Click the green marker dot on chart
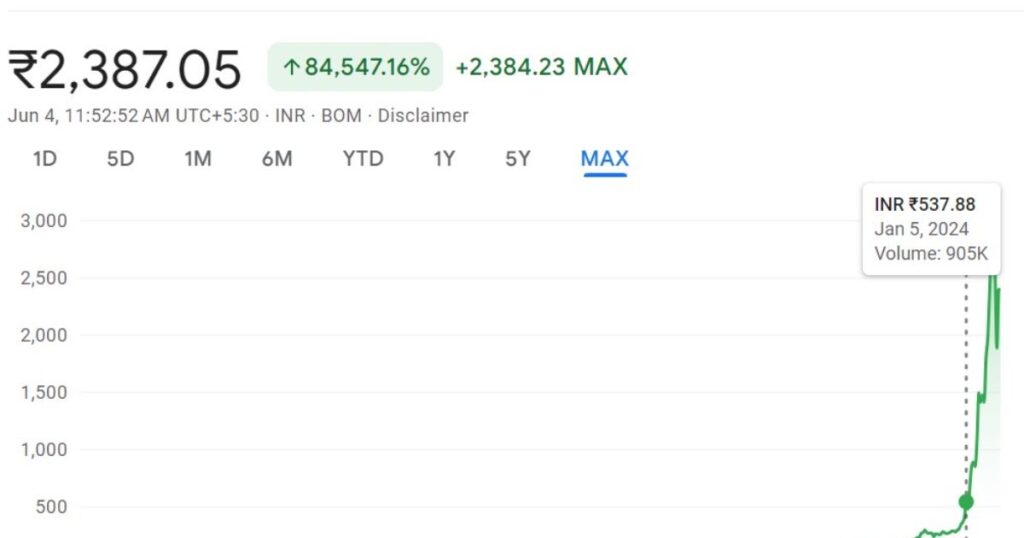The height and width of the screenshot is (538, 1024). pyautogui.click(x=965, y=502)
